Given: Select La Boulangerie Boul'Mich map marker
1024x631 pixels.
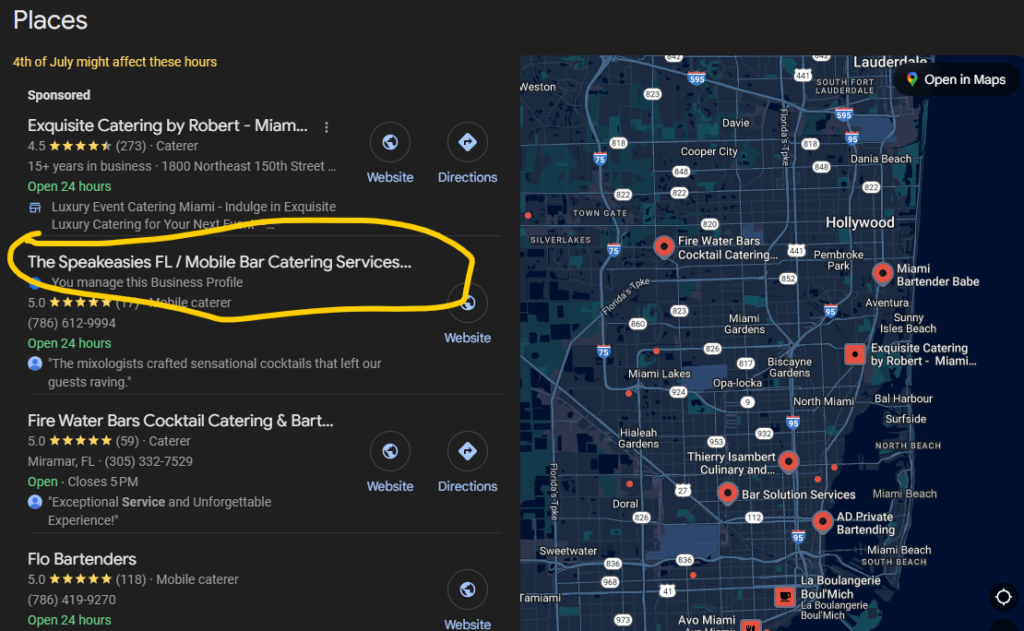Looking at the screenshot, I should point(785,596).
